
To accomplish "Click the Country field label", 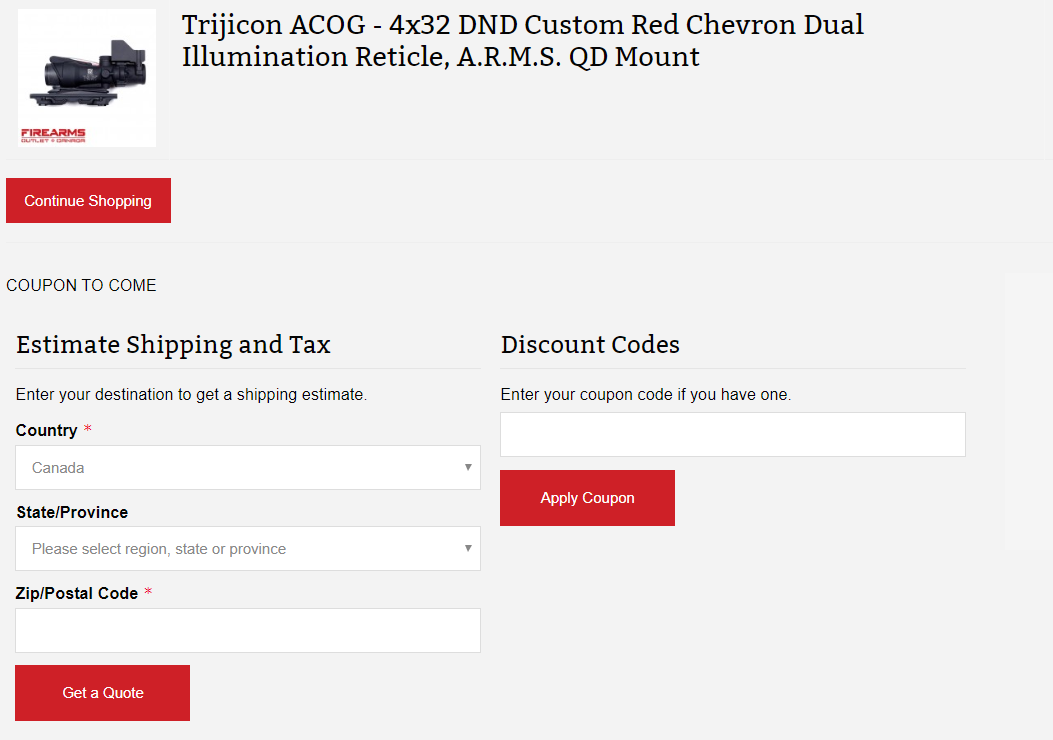I will [46, 431].
